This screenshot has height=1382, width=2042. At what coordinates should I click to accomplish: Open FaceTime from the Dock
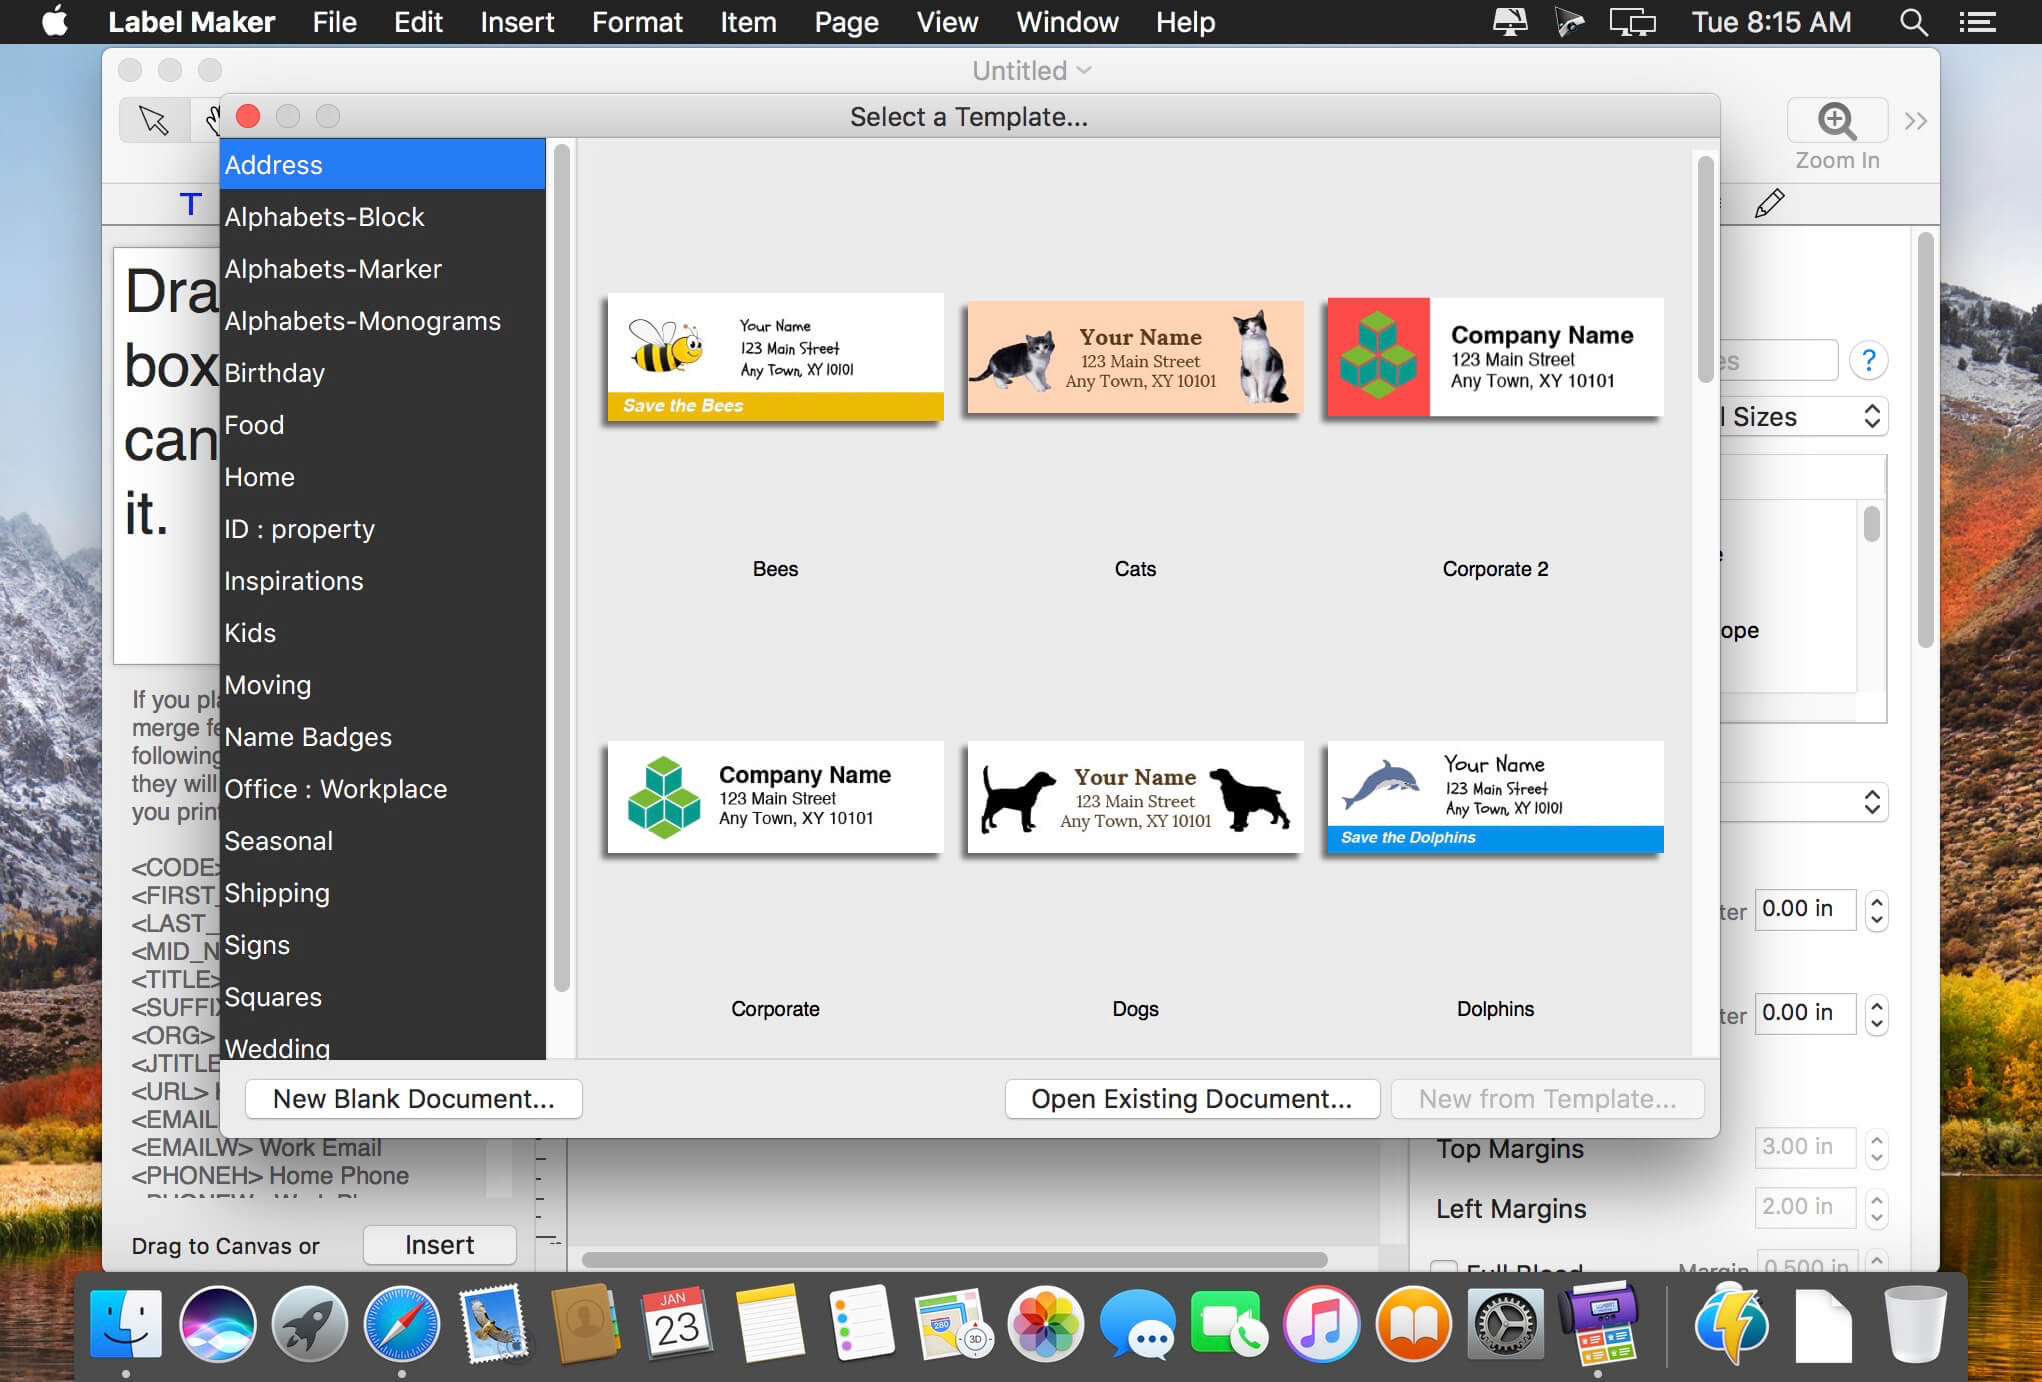pyautogui.click(x=1229, y=1324)
